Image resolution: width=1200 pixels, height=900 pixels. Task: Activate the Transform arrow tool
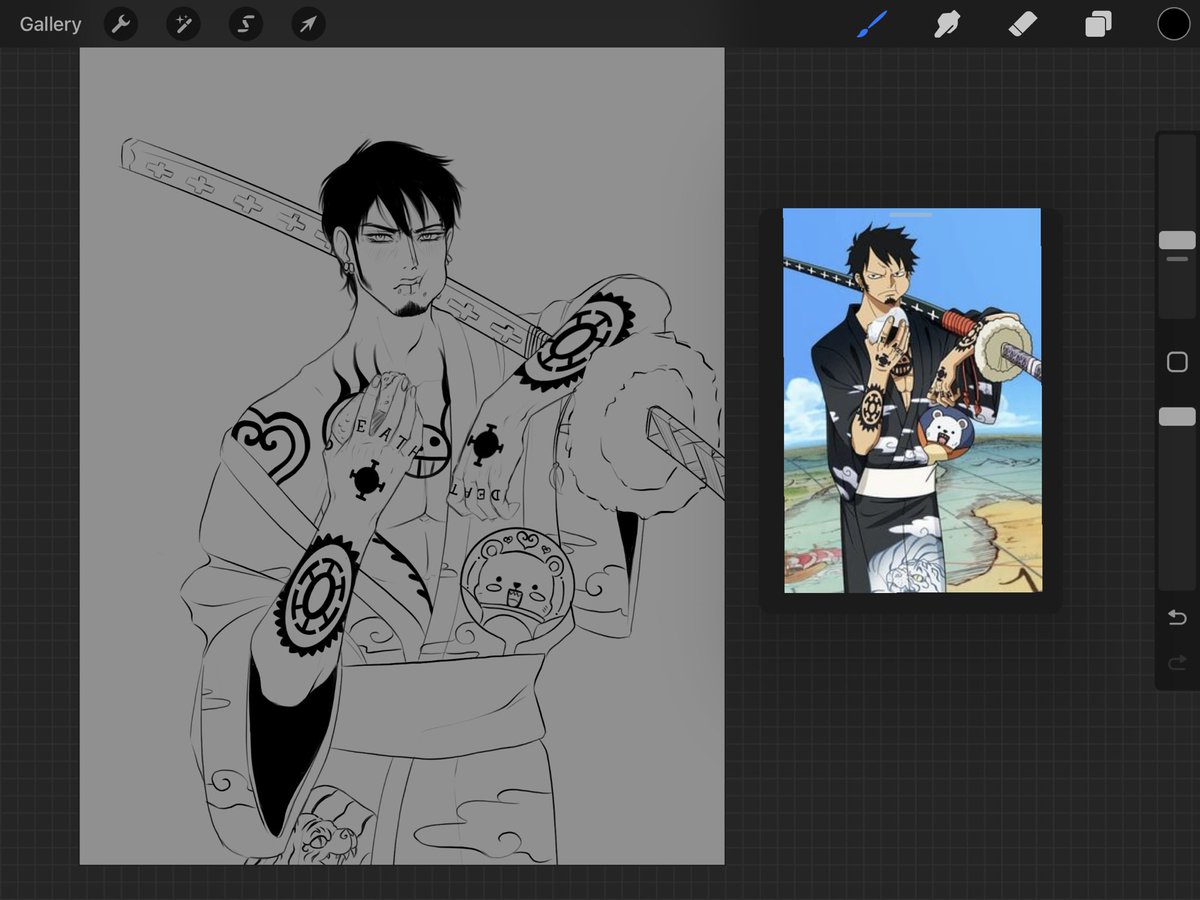pos(308,24)
